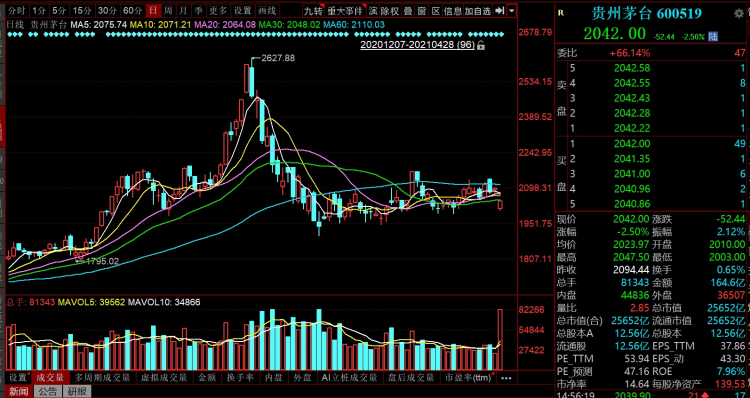Open the 窗 multi-window tool
The width and height of the screenshot is (750, 398).
tap(421, 11)
